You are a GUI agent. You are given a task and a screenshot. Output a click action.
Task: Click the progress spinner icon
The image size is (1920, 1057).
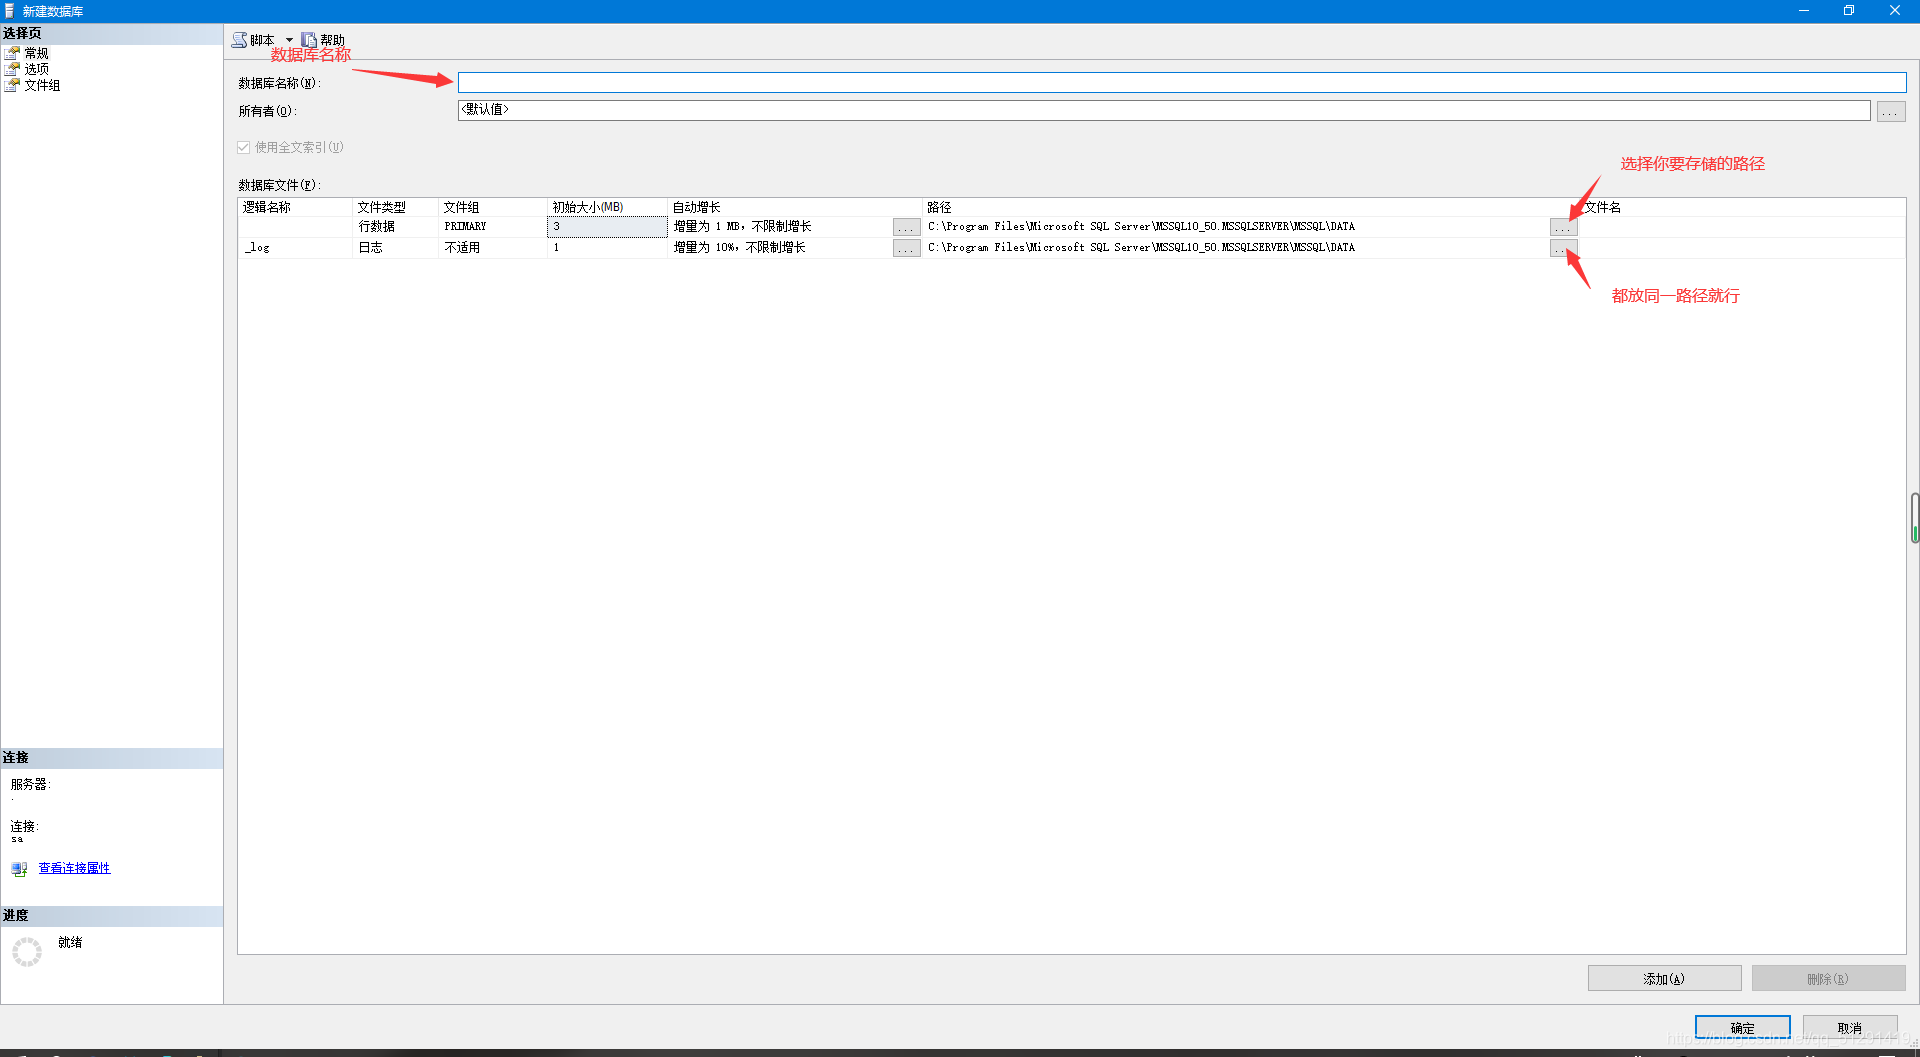(x=27, y=952)
